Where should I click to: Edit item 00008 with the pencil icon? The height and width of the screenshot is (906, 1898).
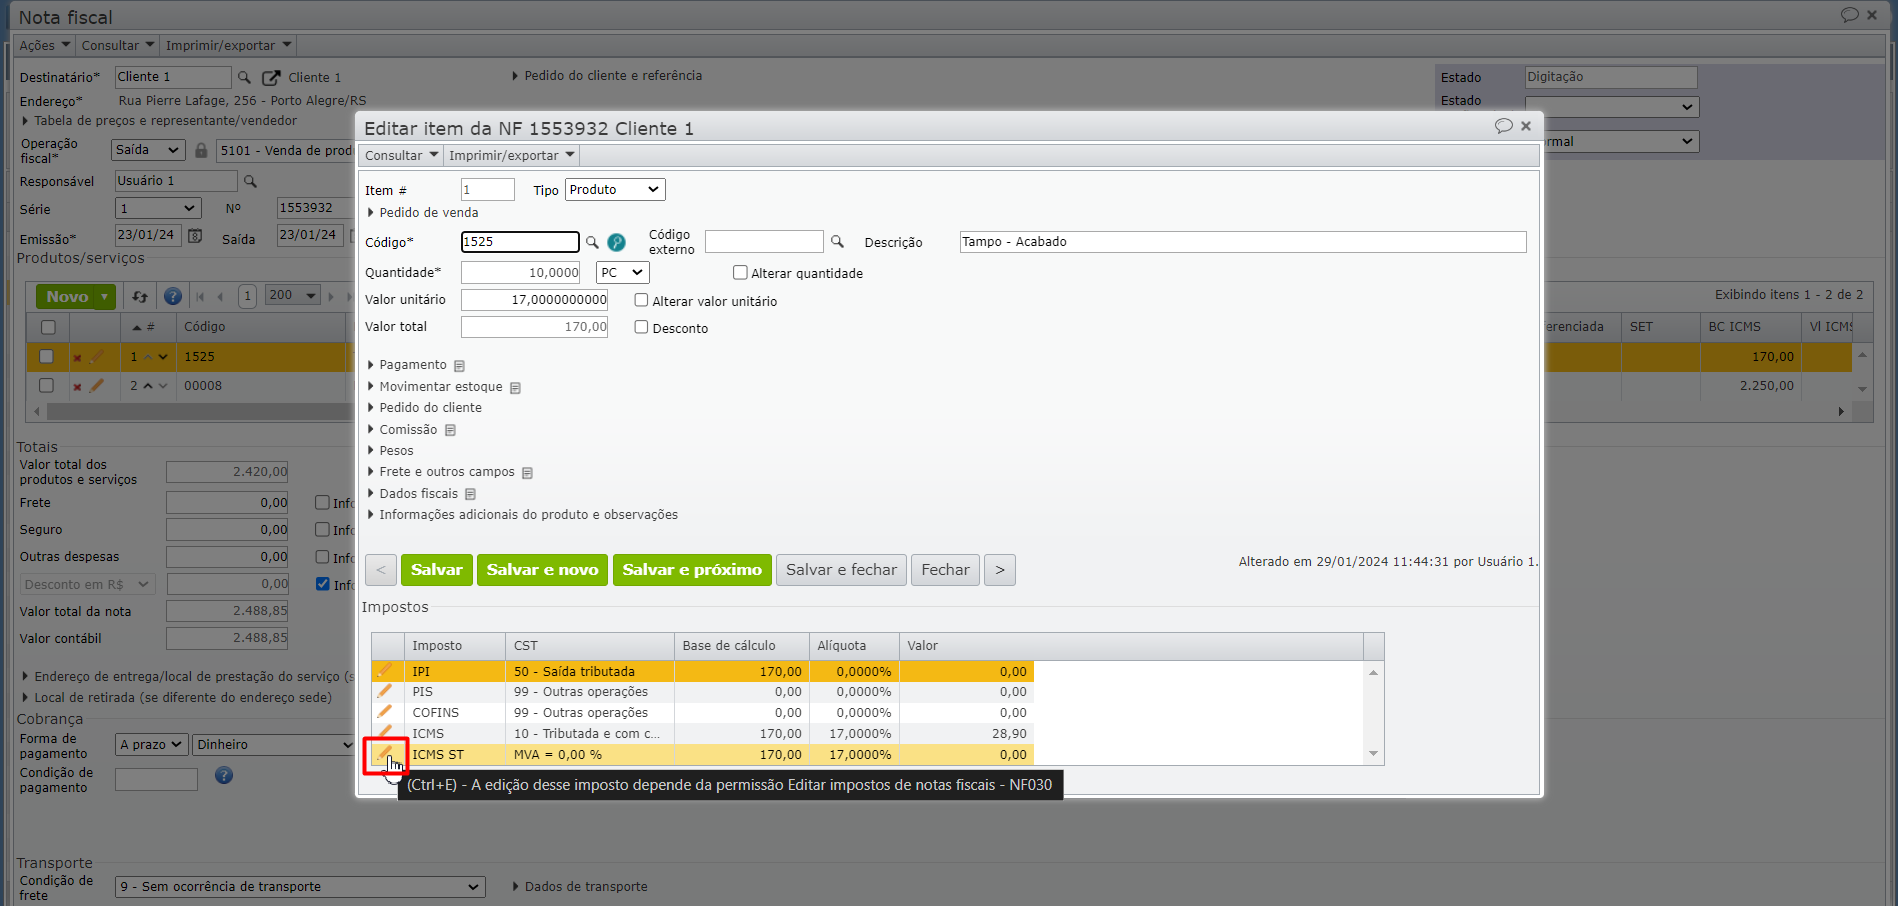tap(97, 385)
